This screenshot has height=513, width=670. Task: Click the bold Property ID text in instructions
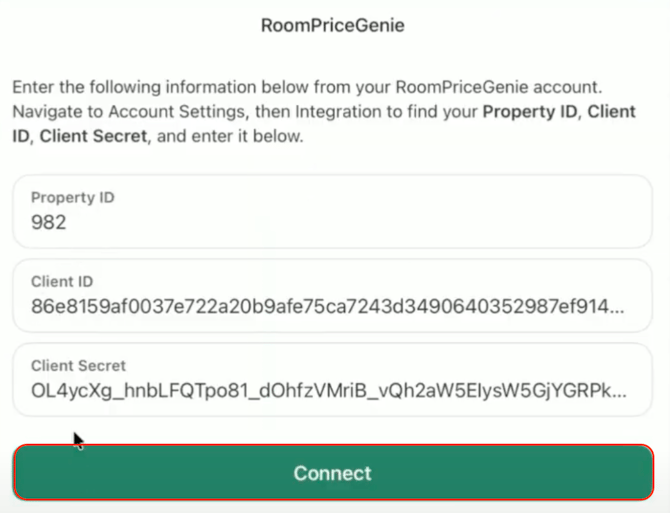tap(529, 112)
